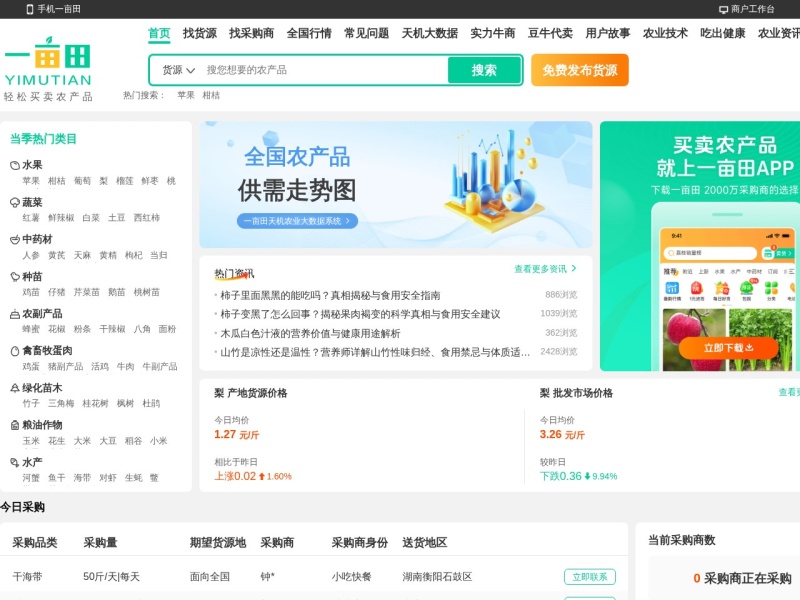Click the 农副产品 category icon
The image size is (800, 600).
[x=15, y=314]
